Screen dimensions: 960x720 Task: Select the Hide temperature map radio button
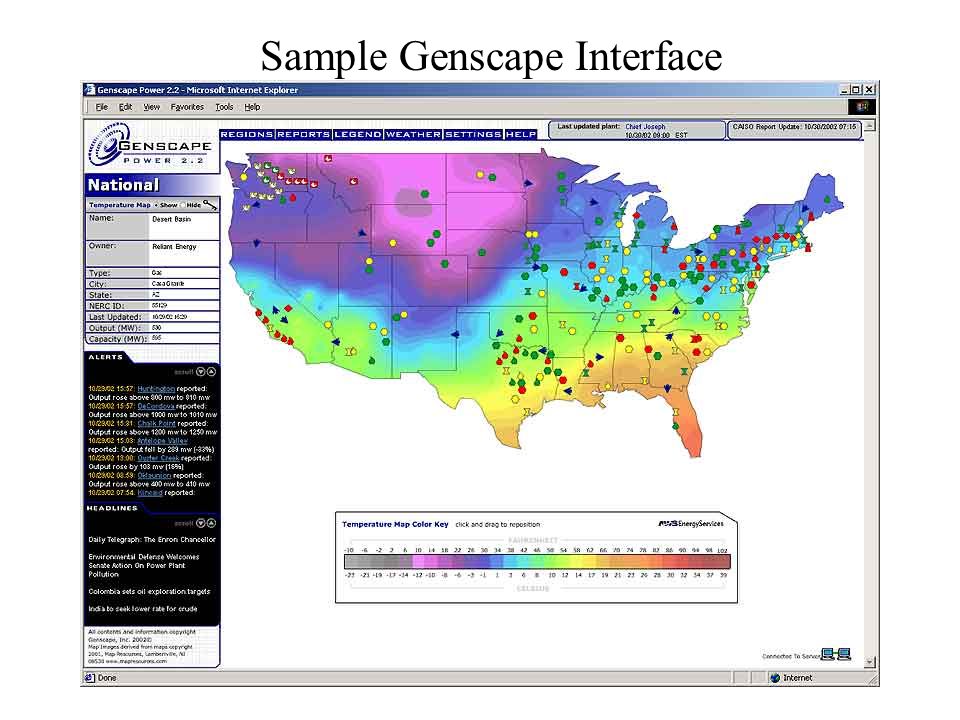[182, 205]
